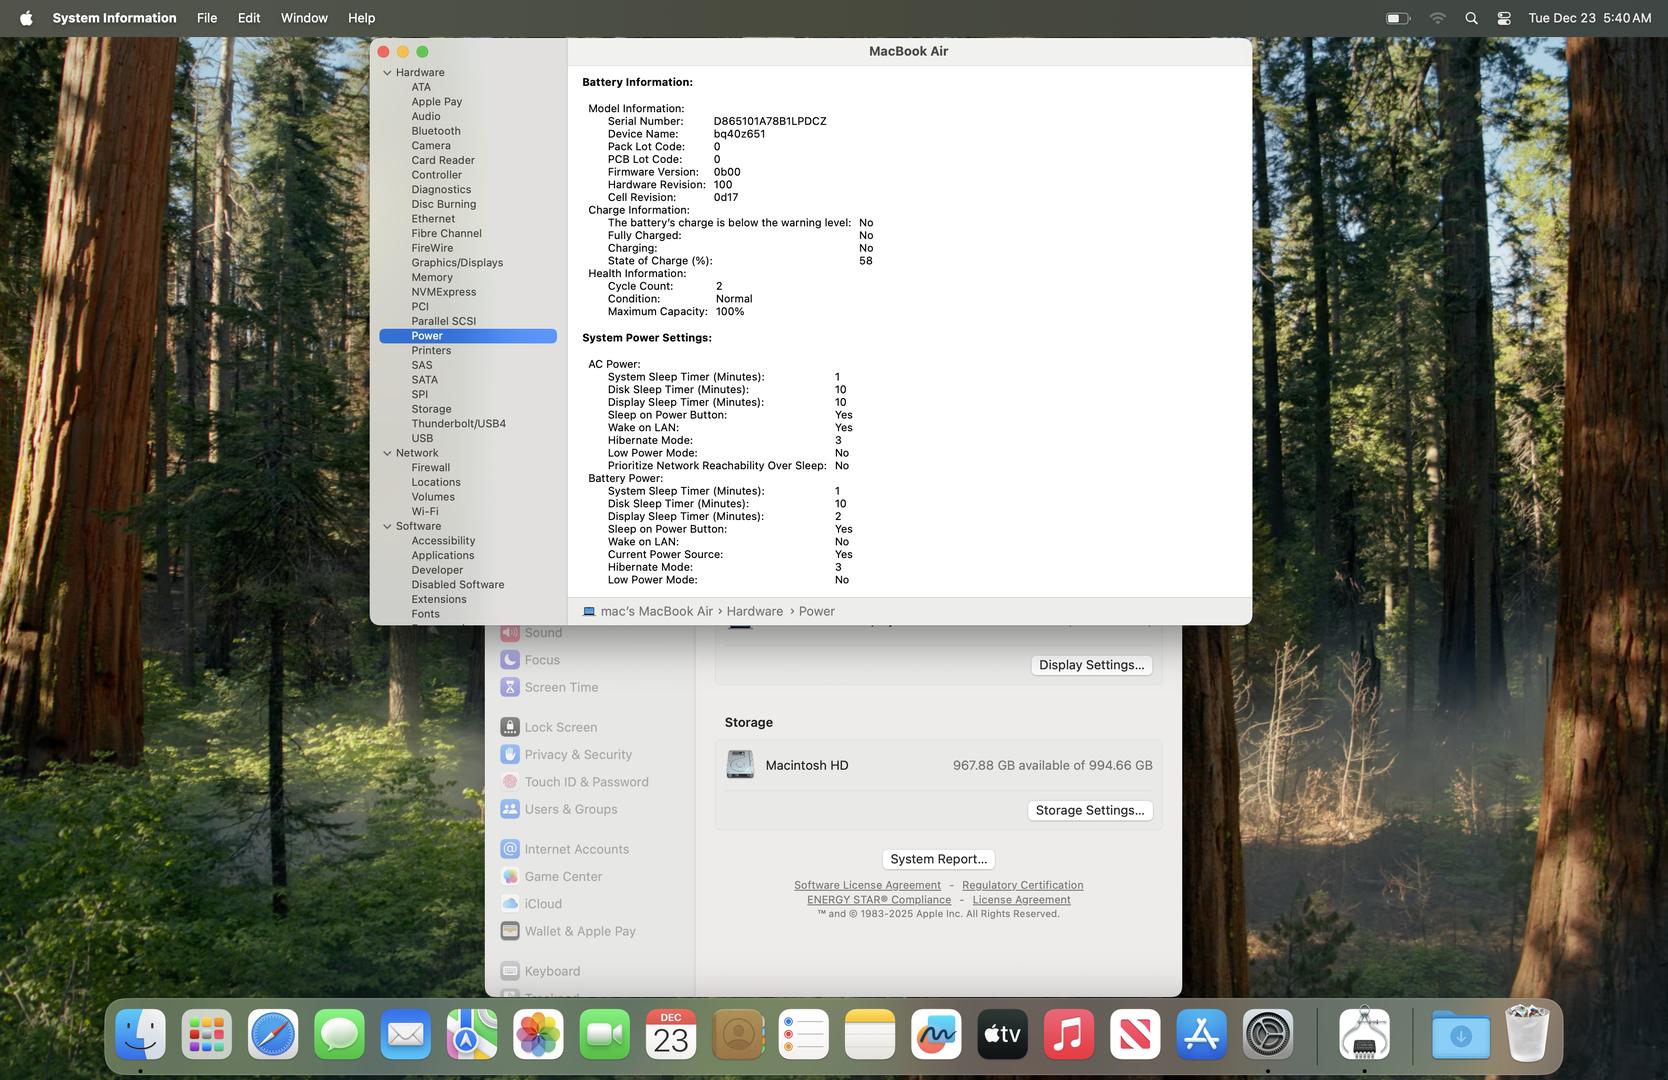Click the Macintosh HD drive icon
Image resolution: width=1668 pixels, height=1080 pixels.
pyautogui.click(x=740, y=765)
